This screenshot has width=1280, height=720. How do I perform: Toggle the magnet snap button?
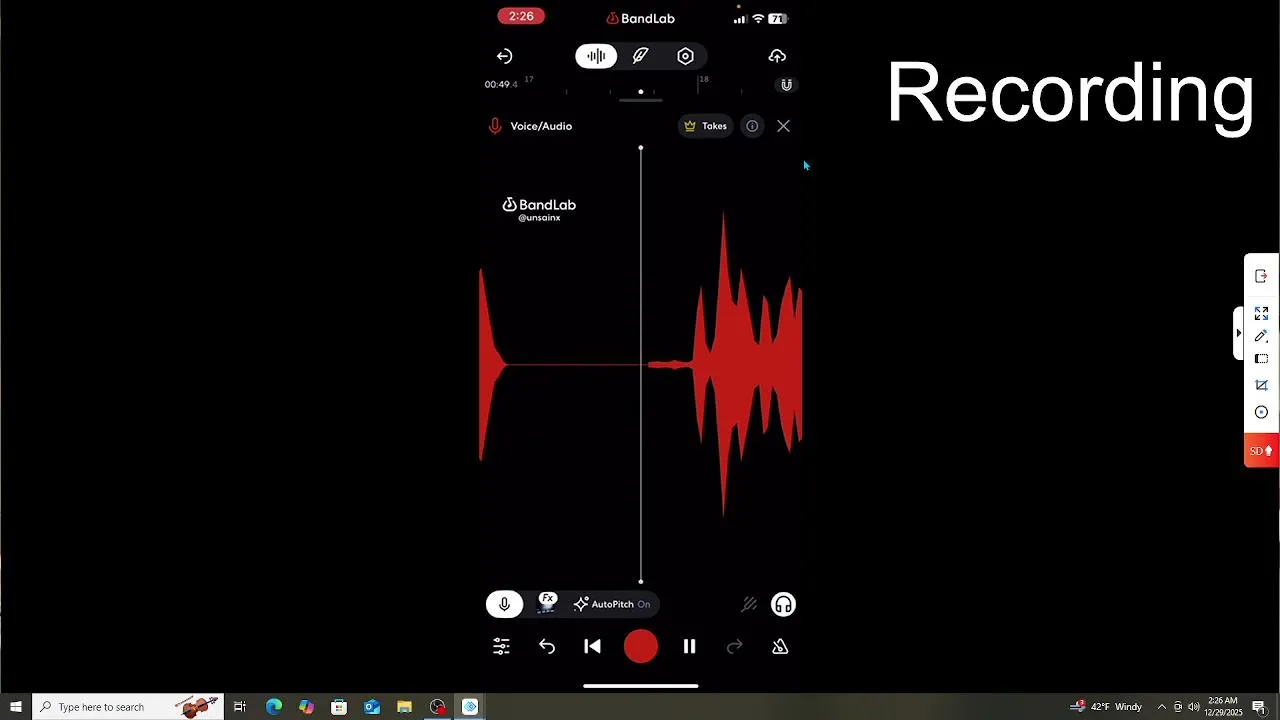[x=786, y=85]
